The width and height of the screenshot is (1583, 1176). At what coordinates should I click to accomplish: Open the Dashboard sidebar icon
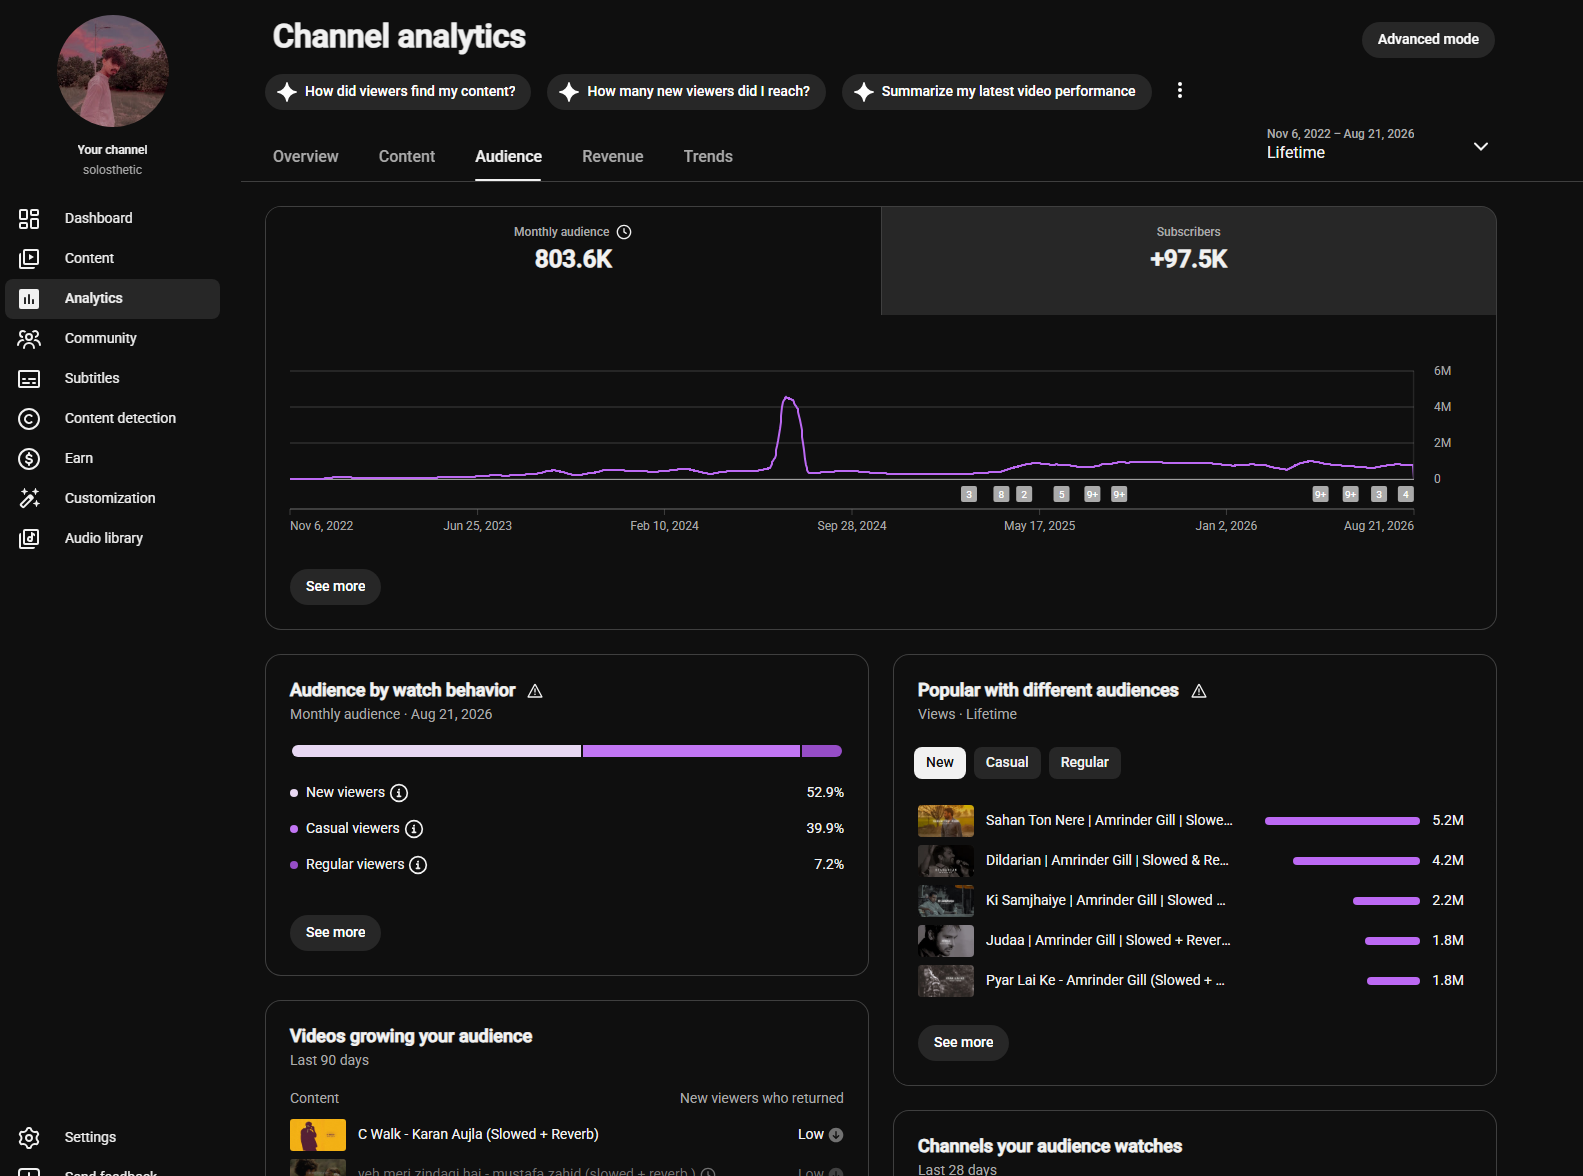29,218
